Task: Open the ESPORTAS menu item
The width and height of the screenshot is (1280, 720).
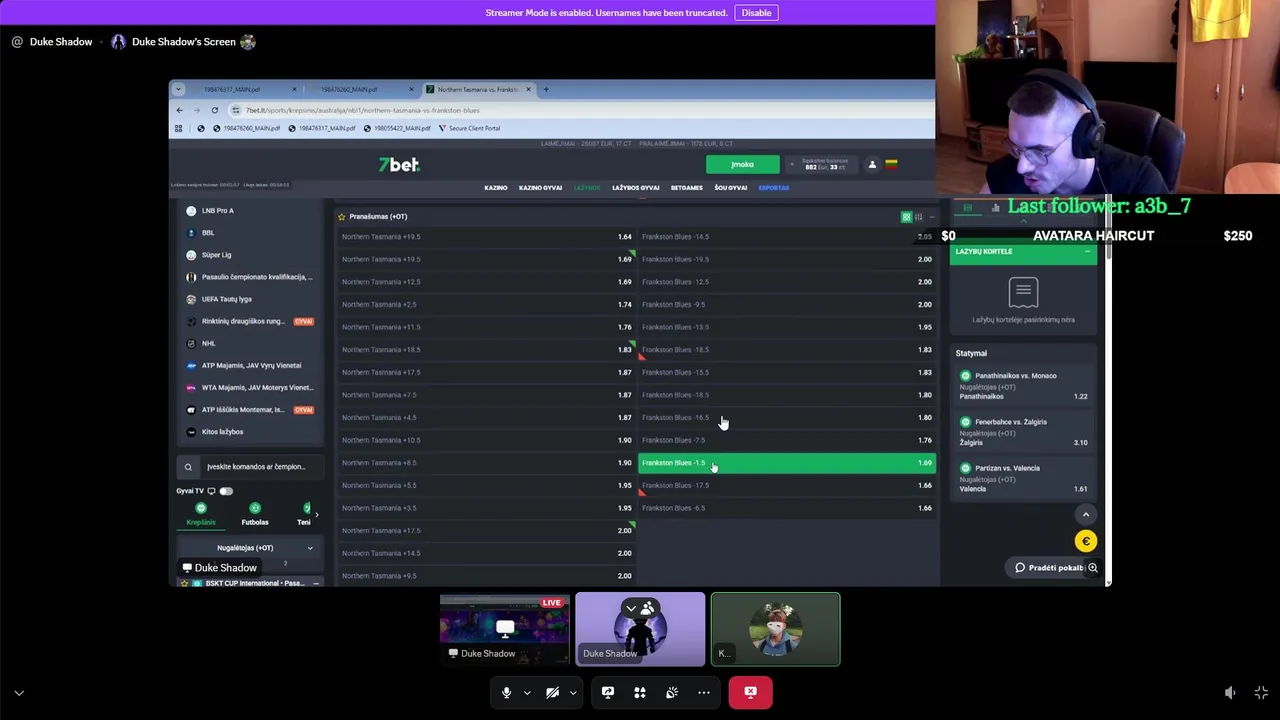Action: click(x=774, y=188)
